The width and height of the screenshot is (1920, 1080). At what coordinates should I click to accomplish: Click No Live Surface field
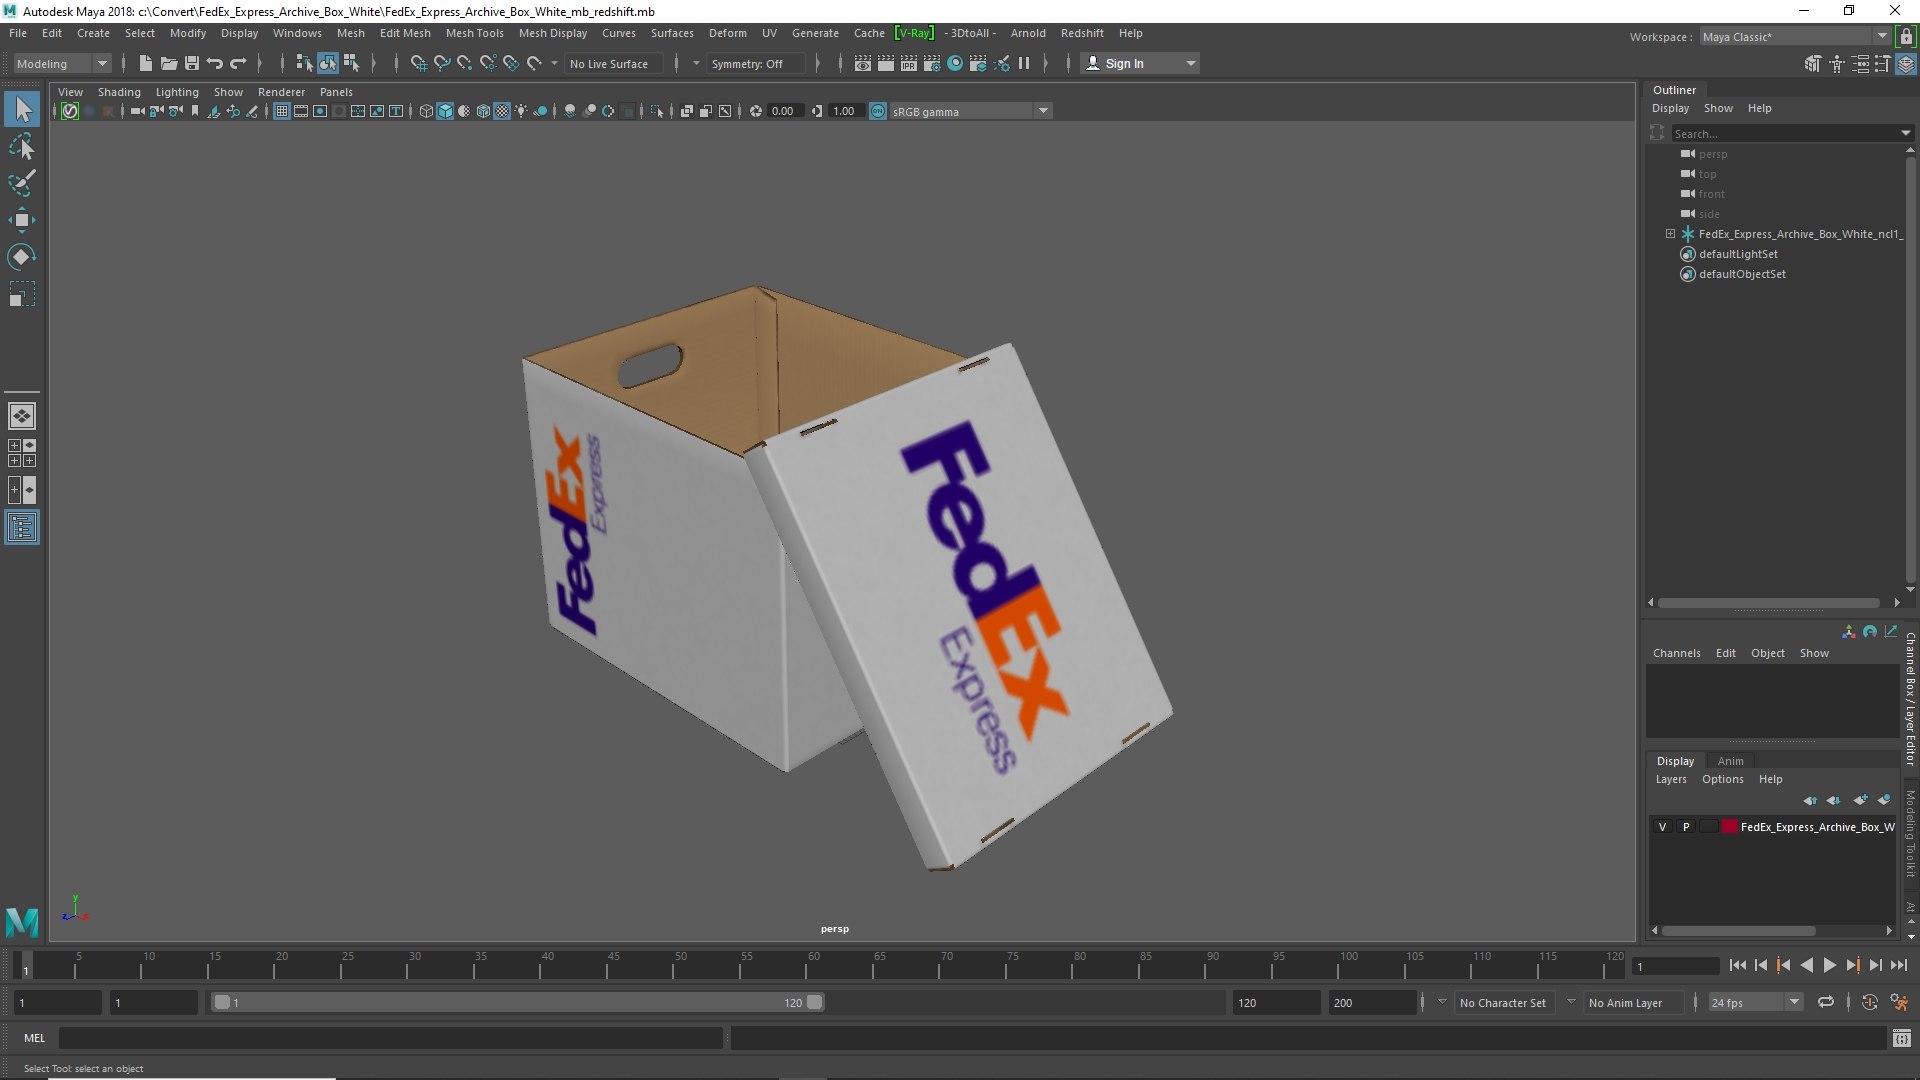pyautogui.click(x=615, y=63)
